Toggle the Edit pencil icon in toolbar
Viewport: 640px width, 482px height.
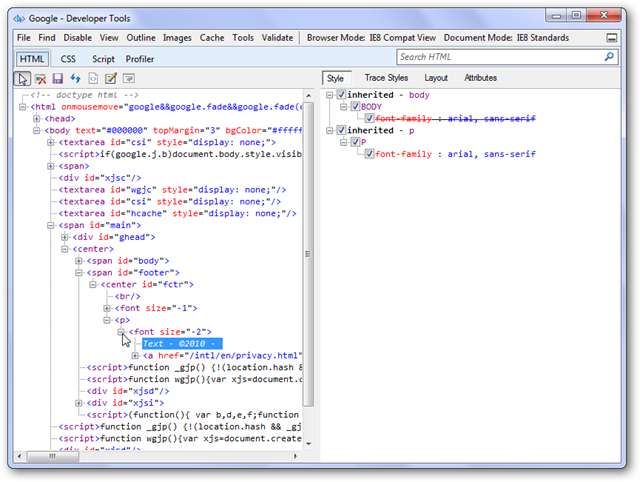[x=111, y=78]
